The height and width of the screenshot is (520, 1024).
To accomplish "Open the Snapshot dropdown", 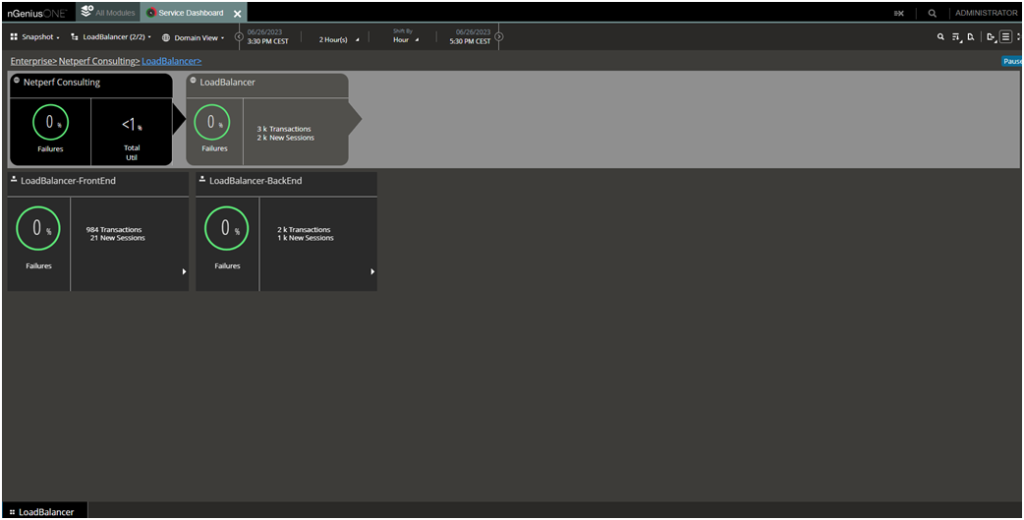I will (35, 37).
